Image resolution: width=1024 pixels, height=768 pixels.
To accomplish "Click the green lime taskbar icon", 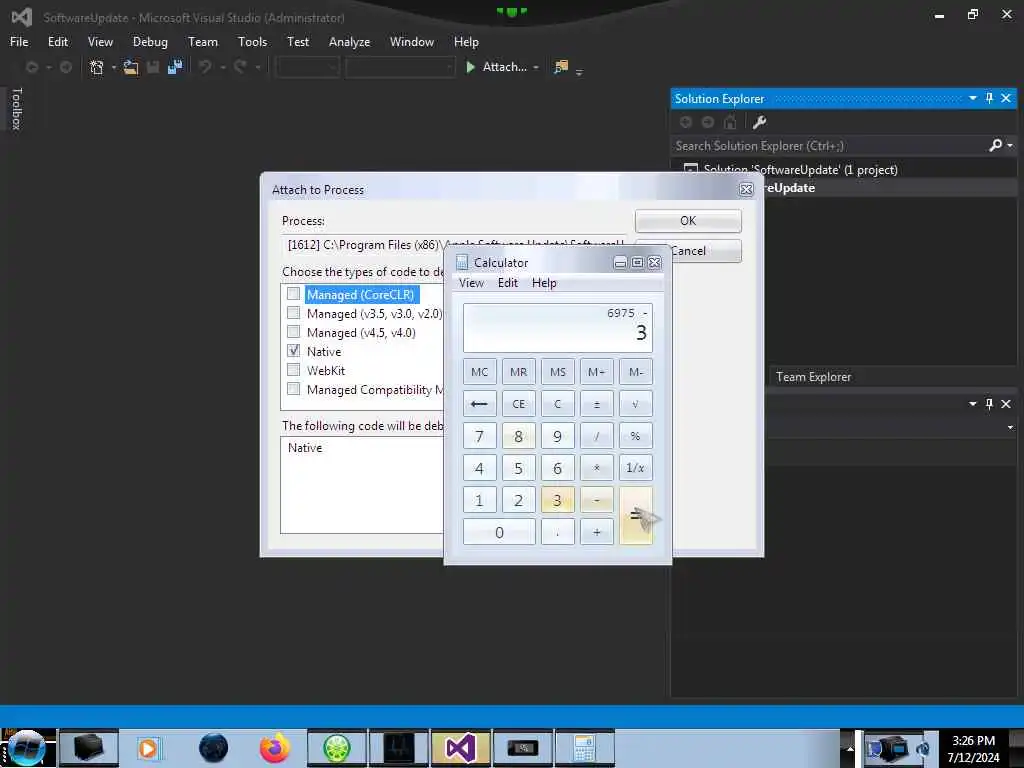I will click(337, 748).
